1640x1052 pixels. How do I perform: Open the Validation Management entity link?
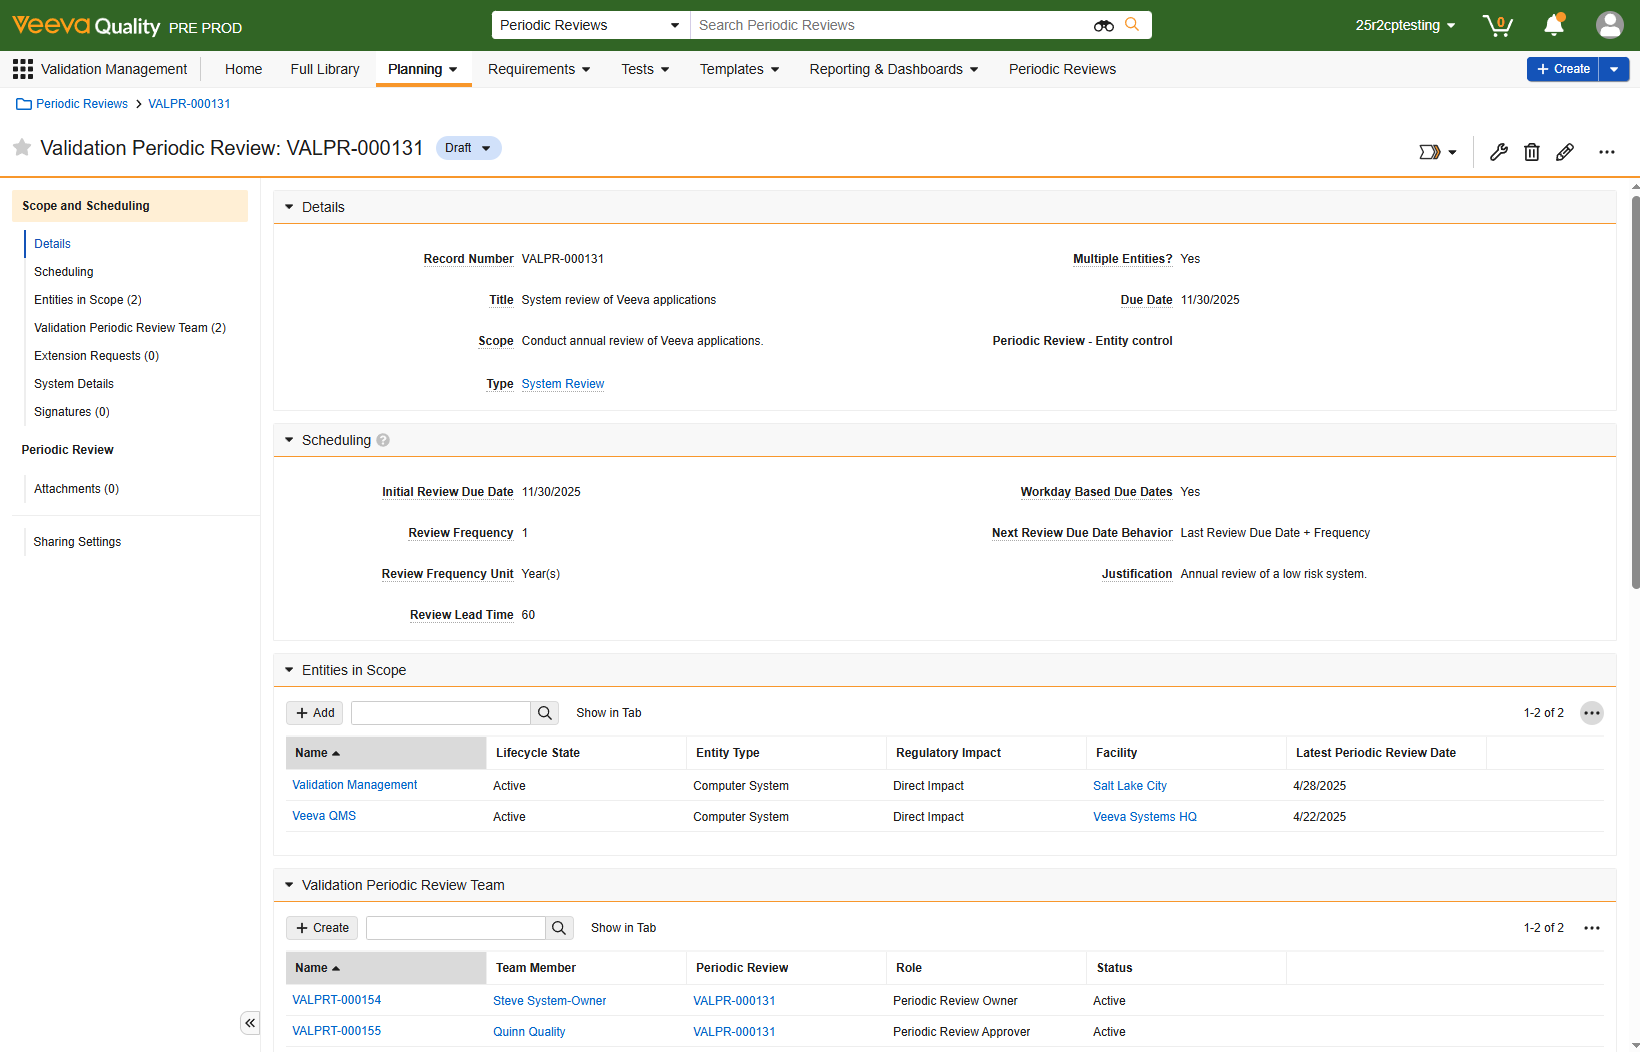coord(355,785)
